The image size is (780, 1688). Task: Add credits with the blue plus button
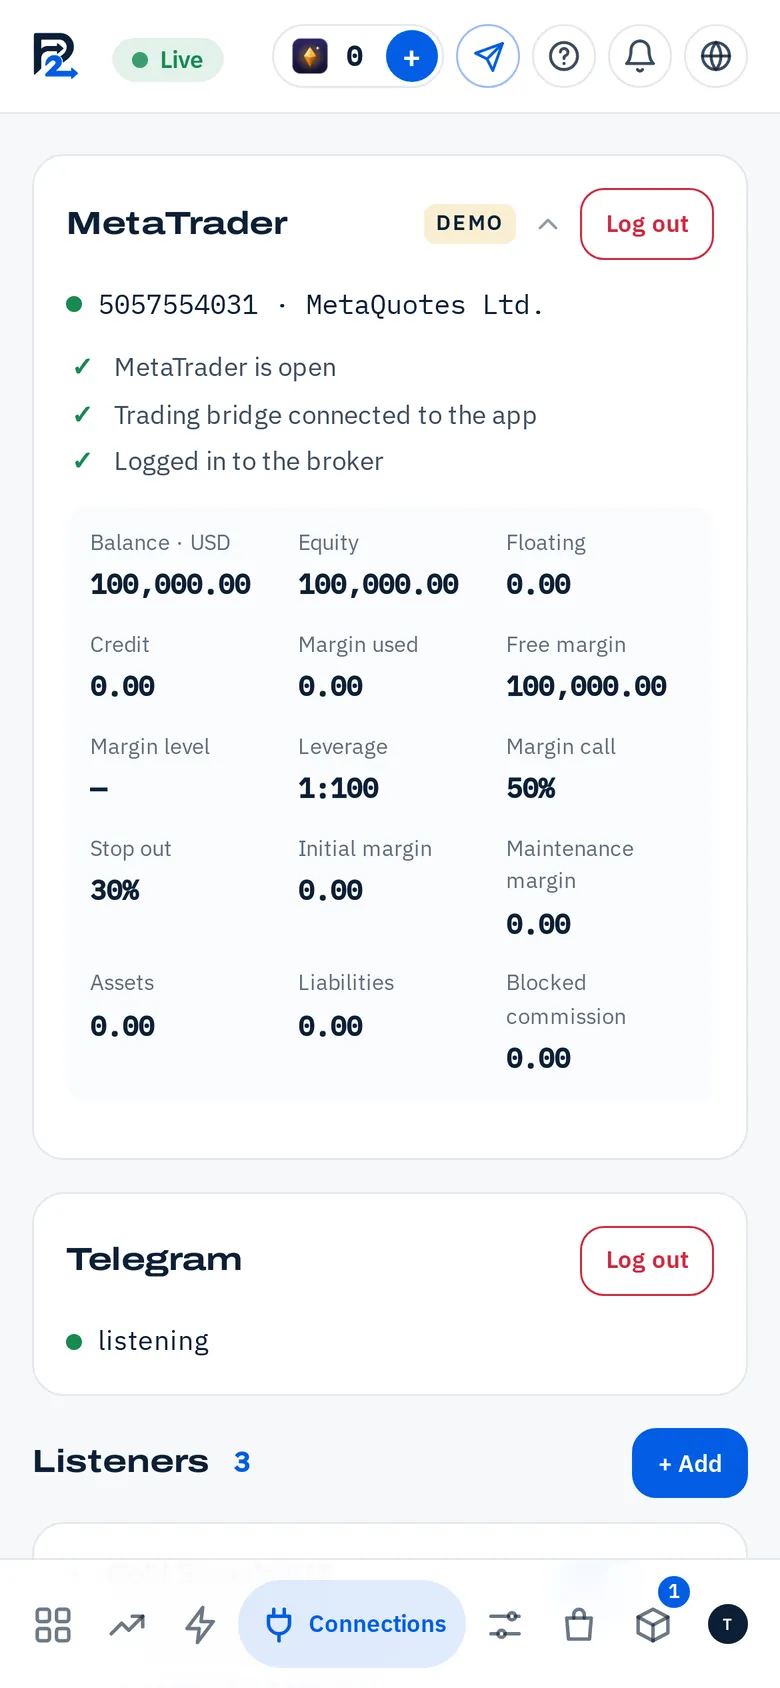pyautogui.click(x=411, y=57)
